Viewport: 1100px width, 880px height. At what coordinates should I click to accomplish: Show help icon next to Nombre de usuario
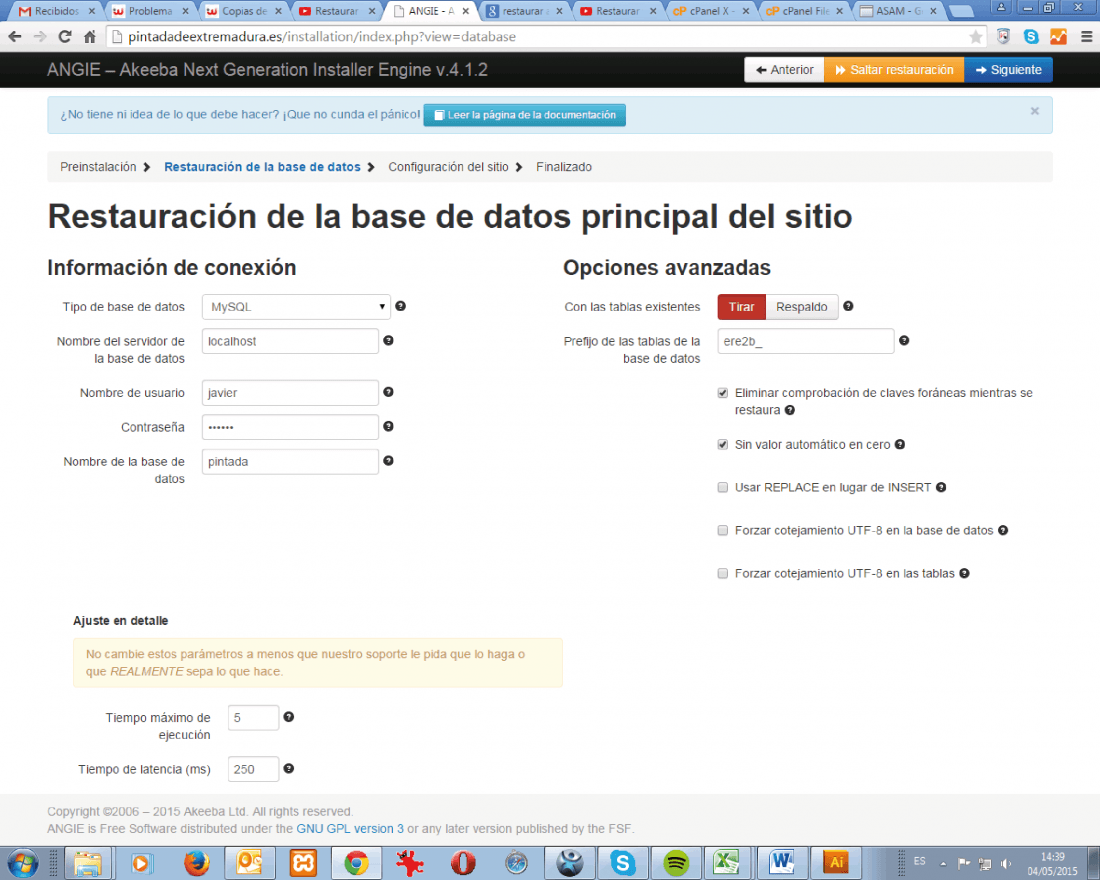click(x=389, y=392)
